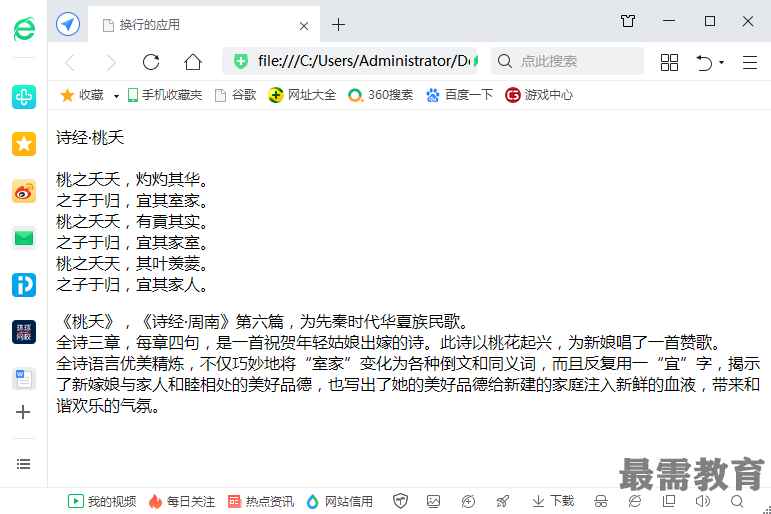This screenshot has width=771, height=514.
Task: Open 手机收藏夹 bookmark folder
Action: (x=165, y=95)
